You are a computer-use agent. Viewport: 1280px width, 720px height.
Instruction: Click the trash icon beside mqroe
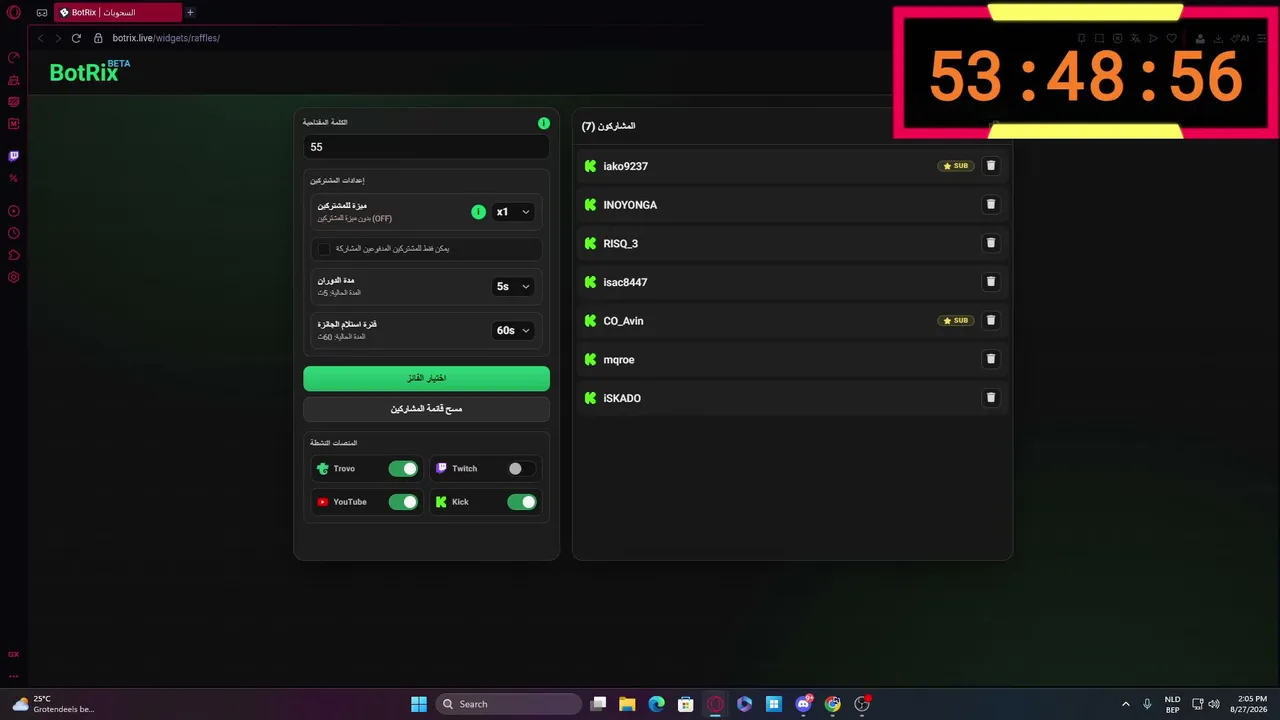991,359
